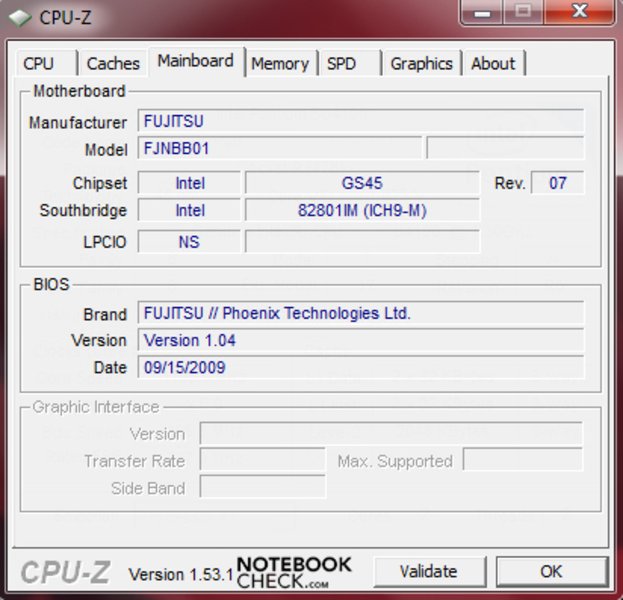Click the Side Band field
623x600 pixels.
tap(263, 487)
